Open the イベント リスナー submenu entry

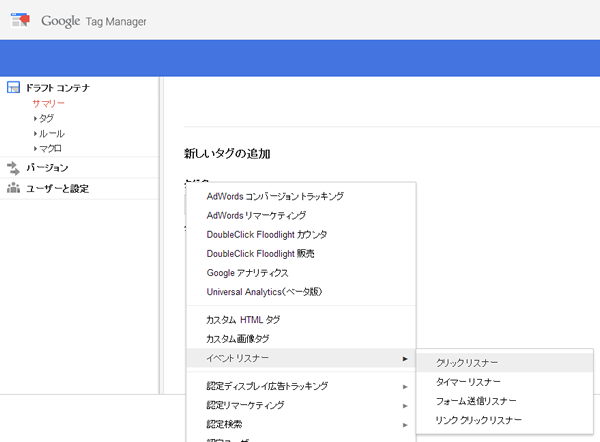pyautogui.click(x=301, y=358)
